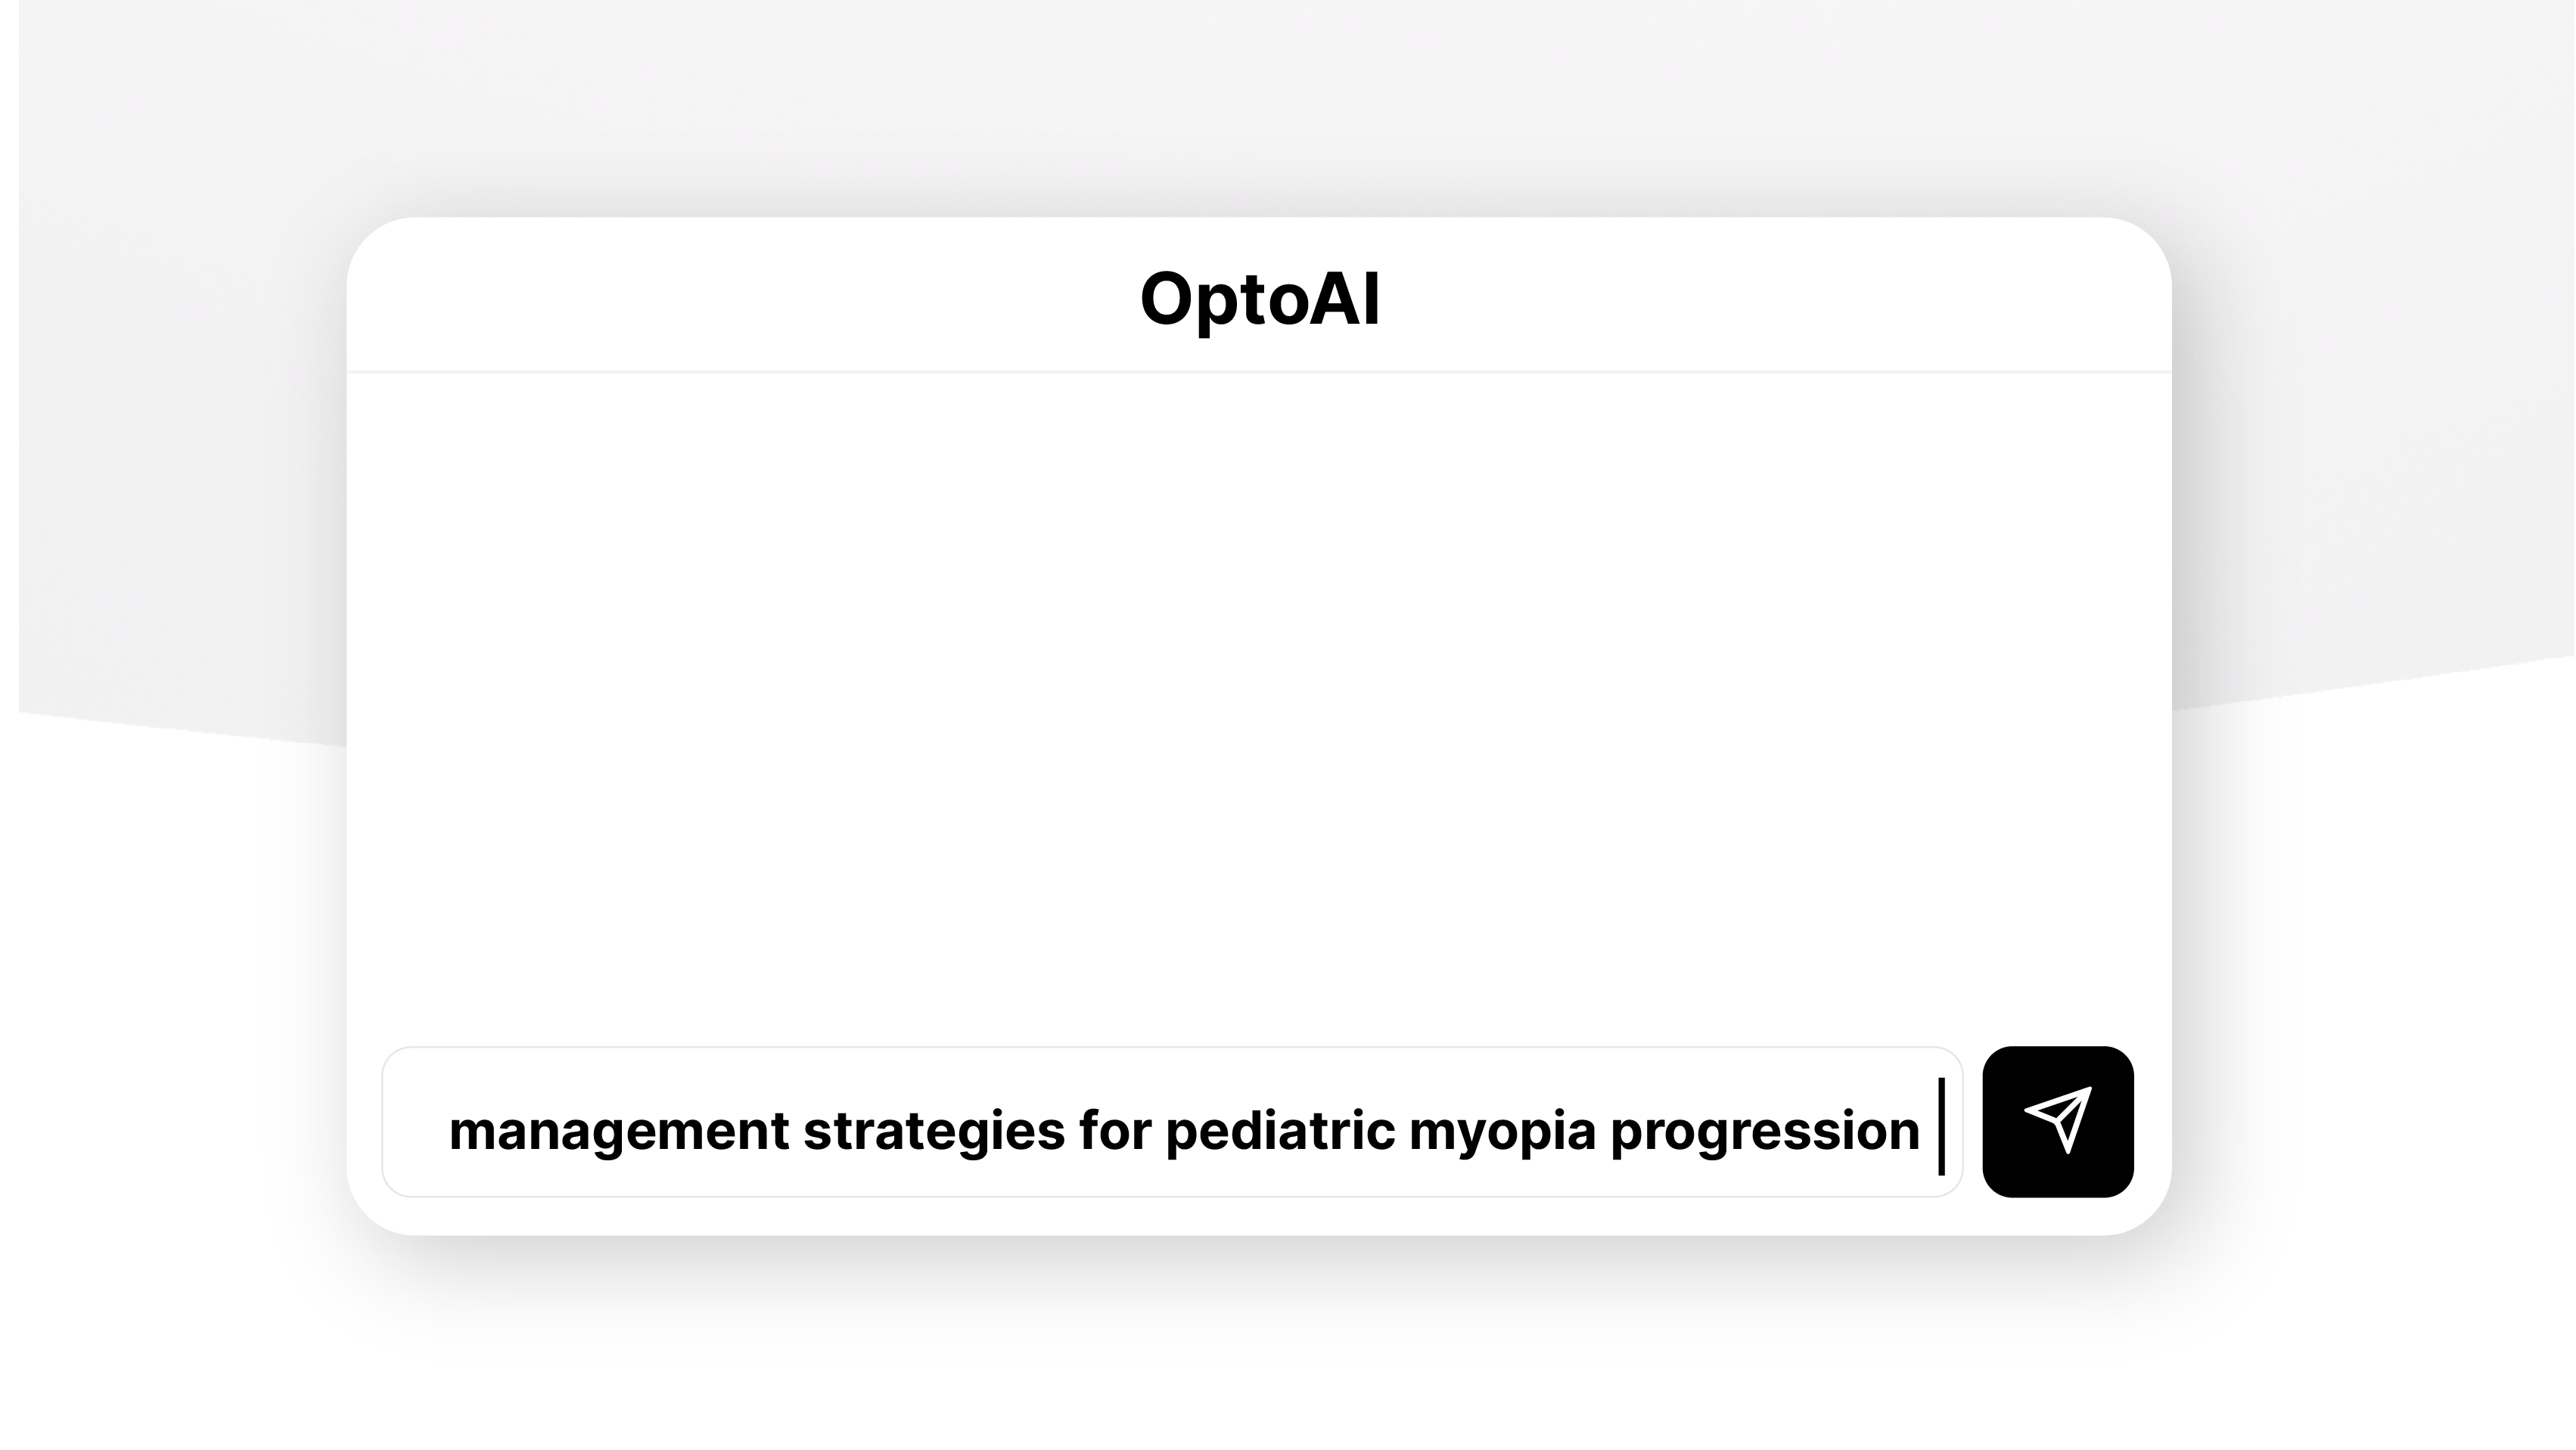The height and width of the screenshot is (1450, 2576).
Task: Click blank left padding inside the input box
Action: [x=416, y=1121]
